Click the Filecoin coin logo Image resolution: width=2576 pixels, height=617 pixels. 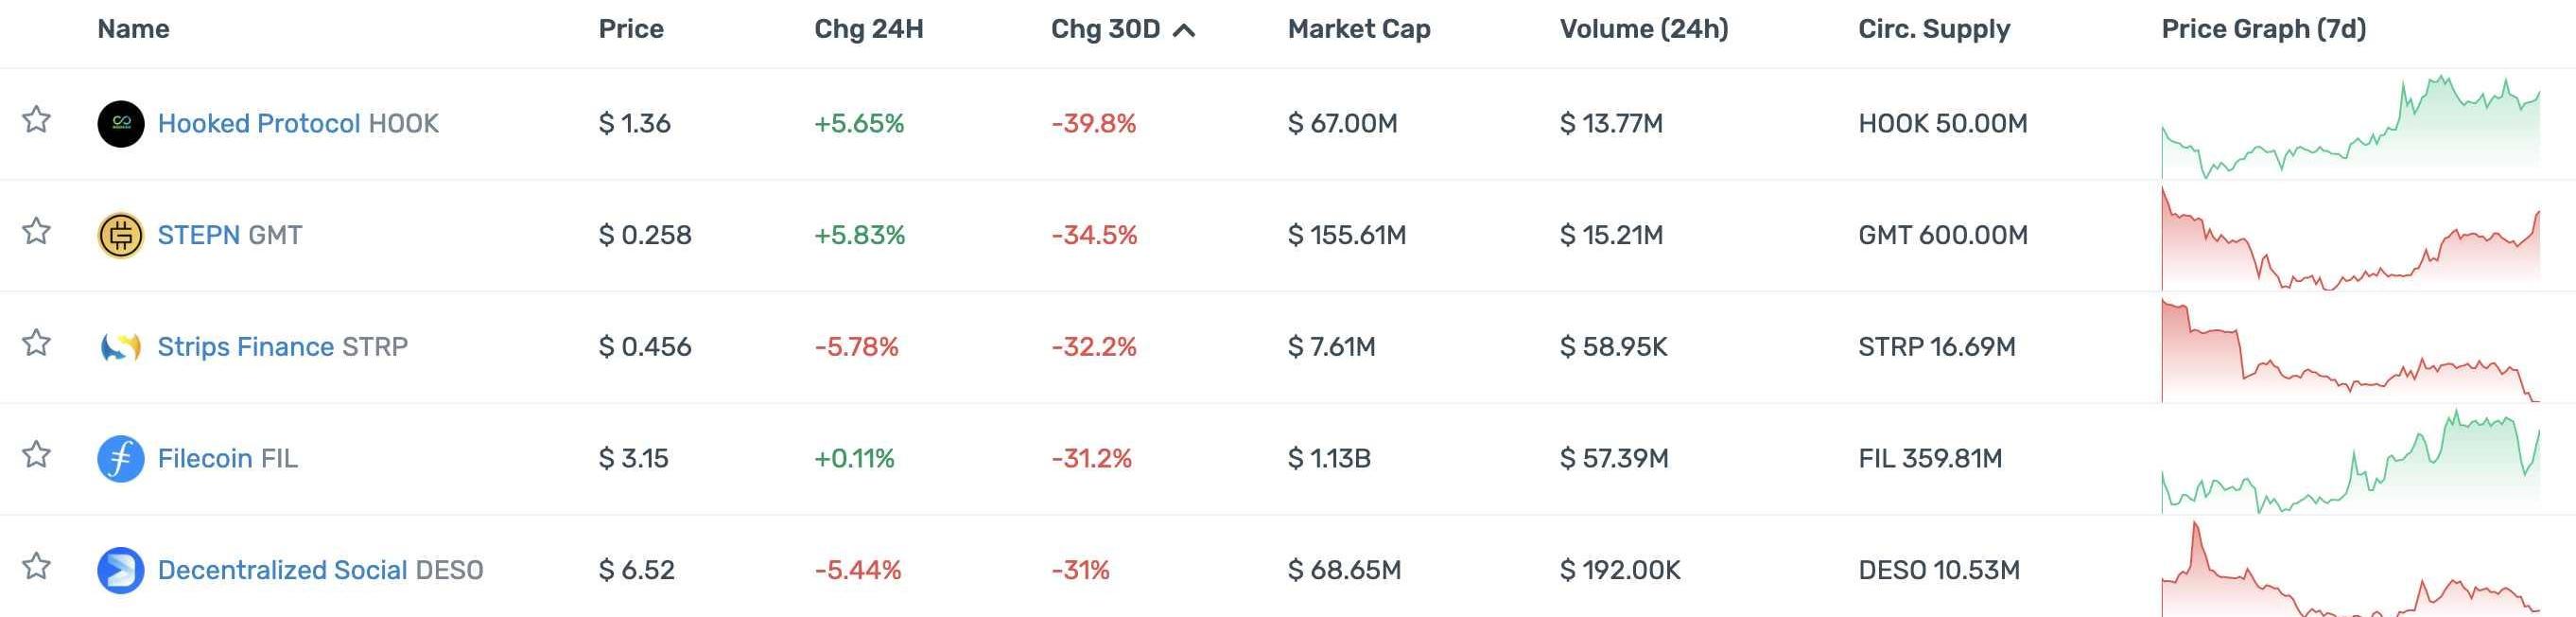120,459
